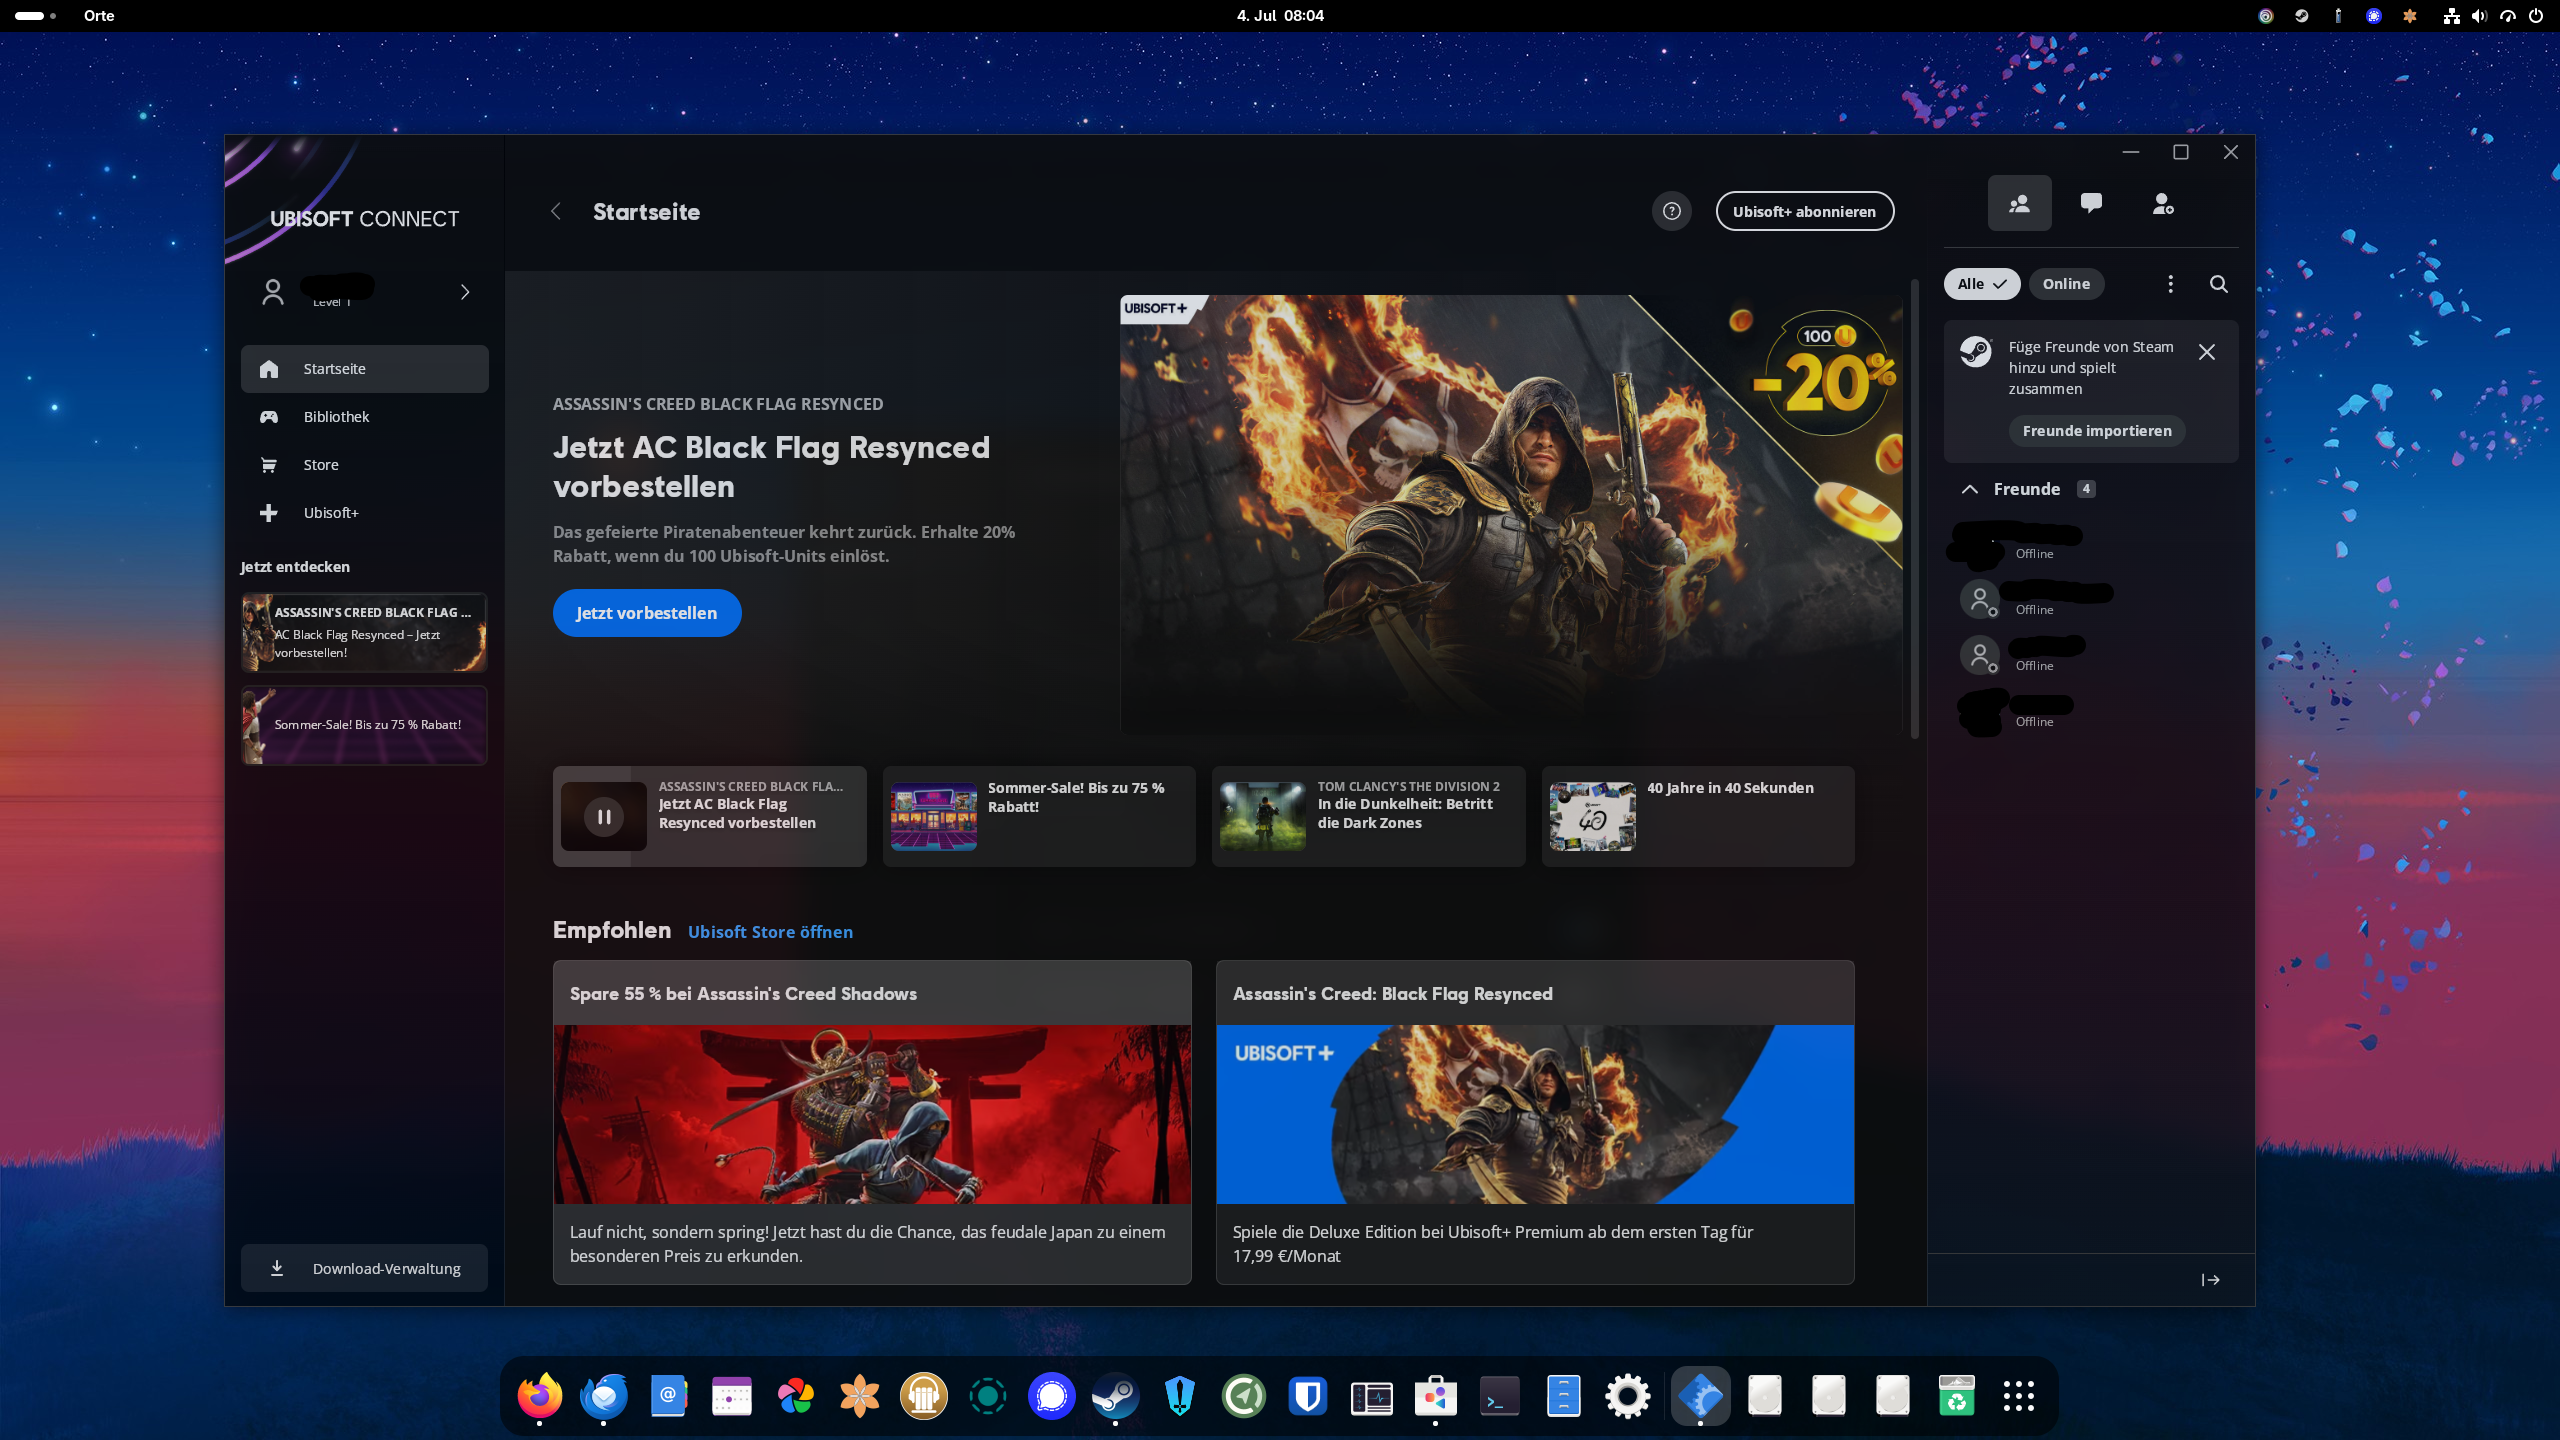This screenshot has height=1440, width=2560.
Task: Click the help question mark icon
Action: [1671, 211]
